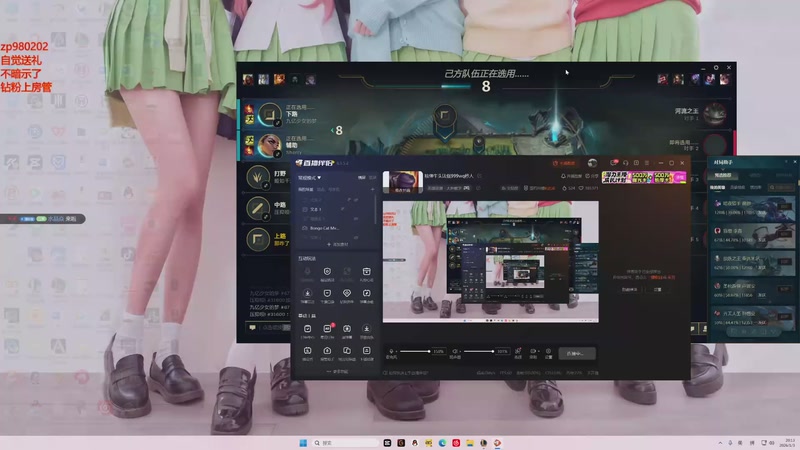The width and height of the screenshot is (800, 450).
Task: Open the 设置 settings gear under preview
Action: pos(548,352)
